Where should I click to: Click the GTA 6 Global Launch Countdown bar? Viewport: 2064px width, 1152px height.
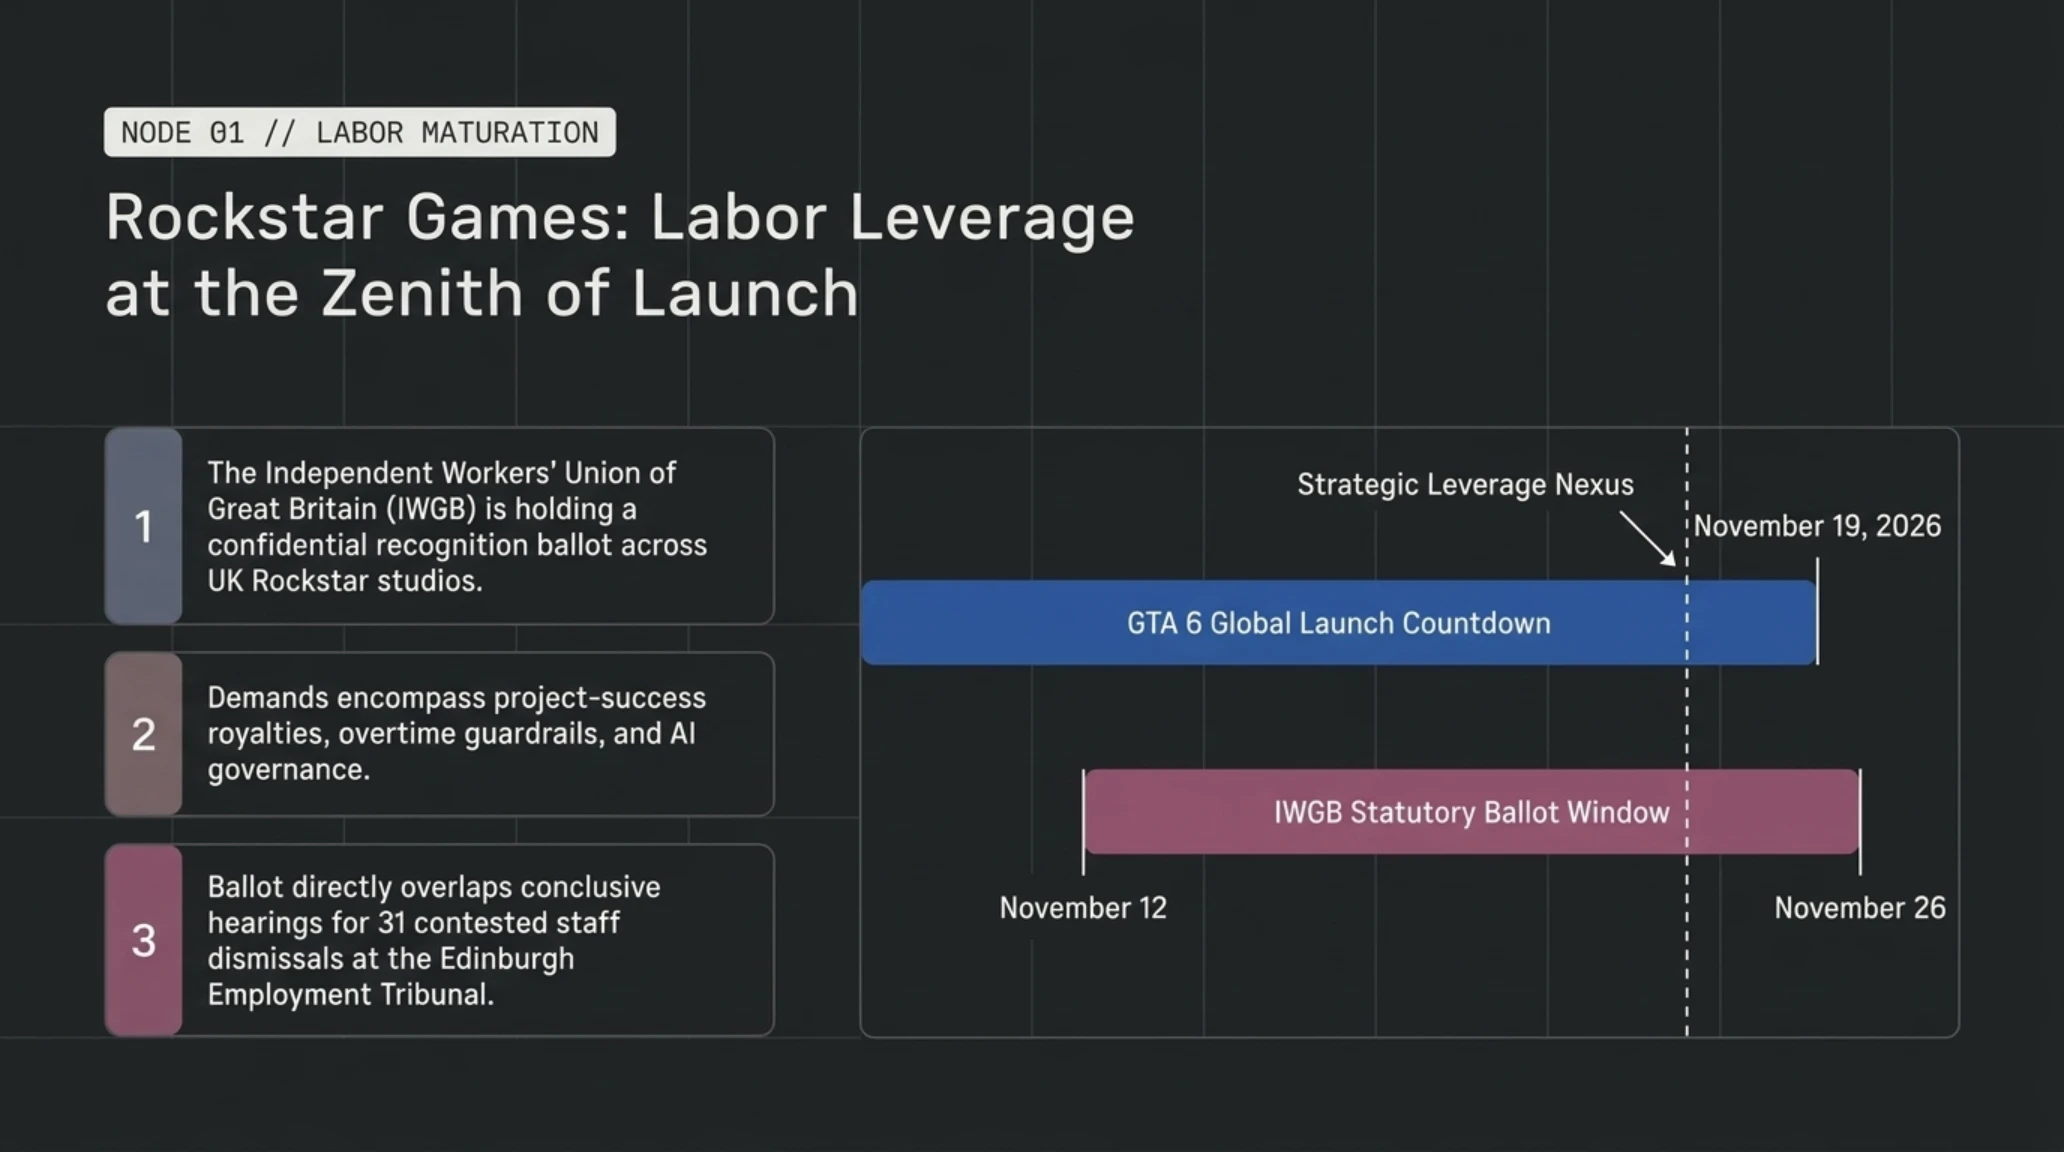[x=1339, y=622]
